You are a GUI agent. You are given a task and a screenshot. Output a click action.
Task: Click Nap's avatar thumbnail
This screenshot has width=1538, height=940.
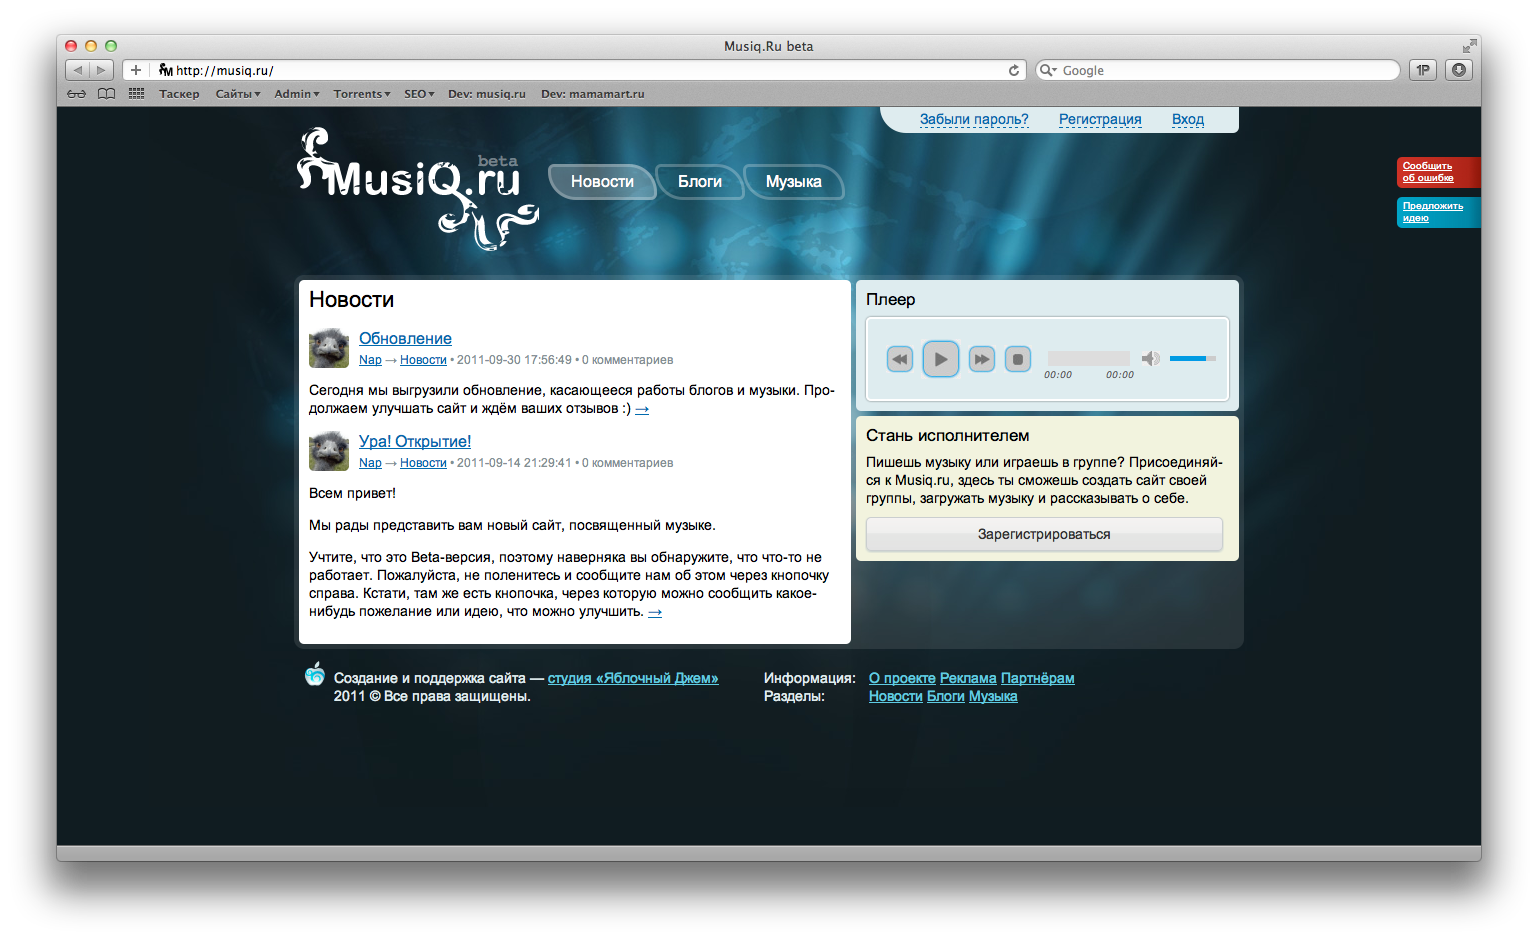[x=331, y=348]
